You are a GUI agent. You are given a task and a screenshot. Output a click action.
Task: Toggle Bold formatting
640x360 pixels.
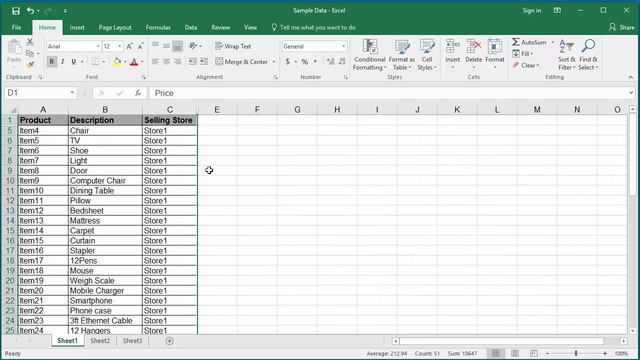coord(51,62)
